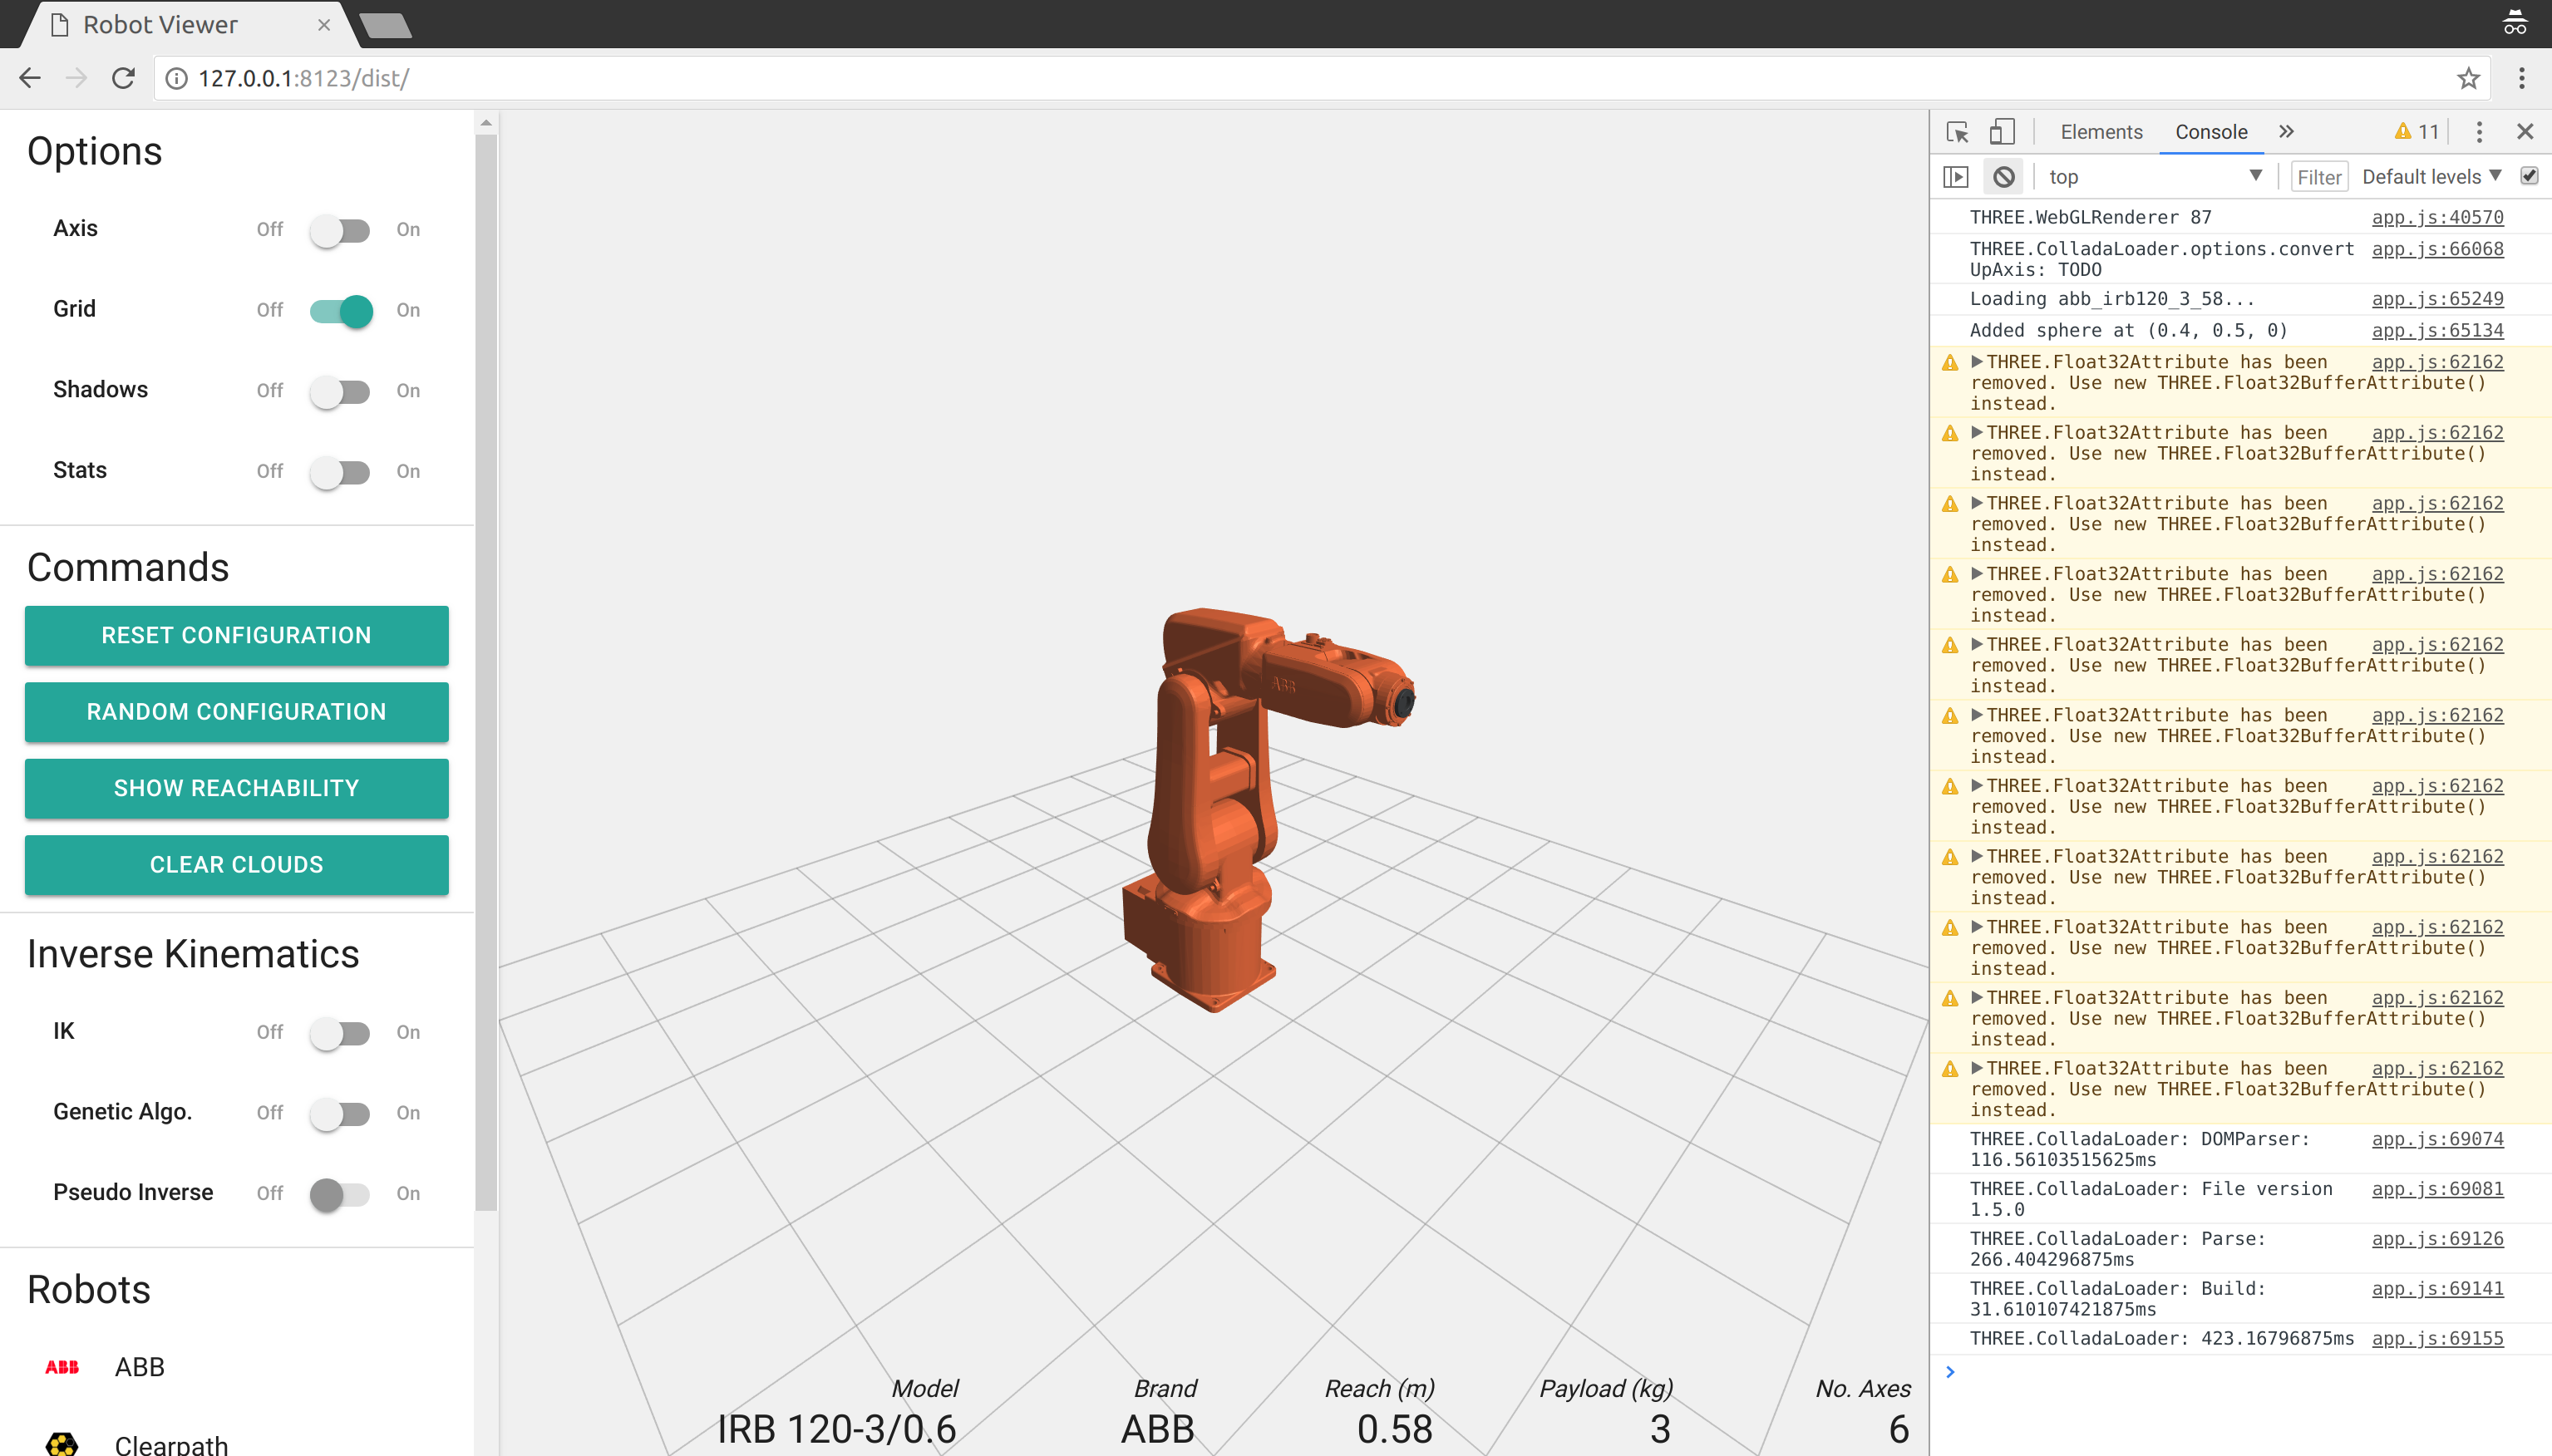Click the warnings count indicator
This screenshot has width=2552, height=1456.
[2416, 132]
